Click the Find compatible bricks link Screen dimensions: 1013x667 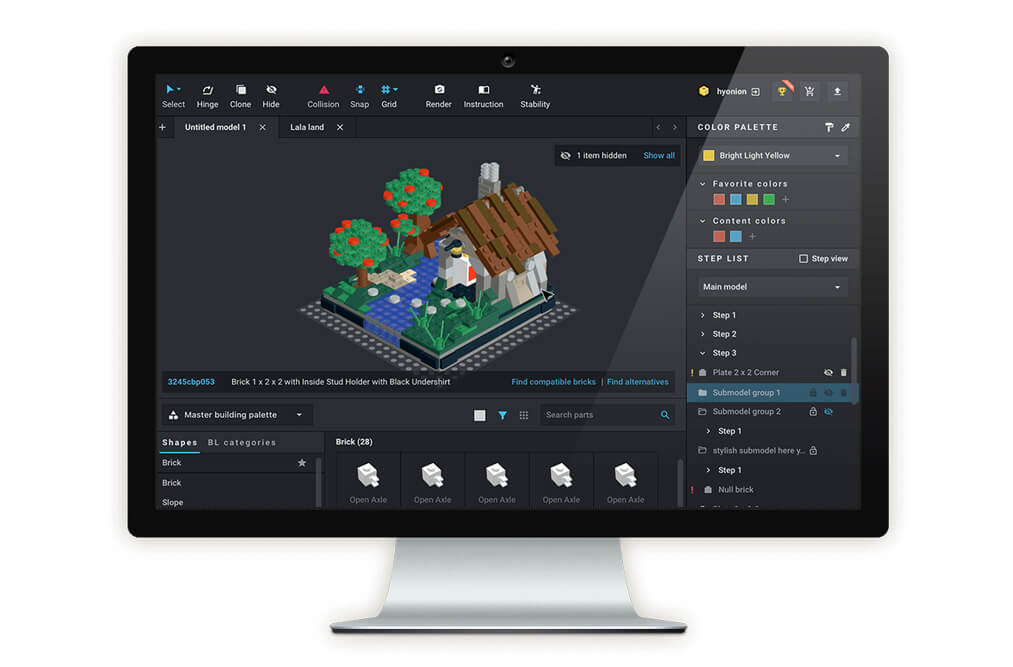click(553, 382)
